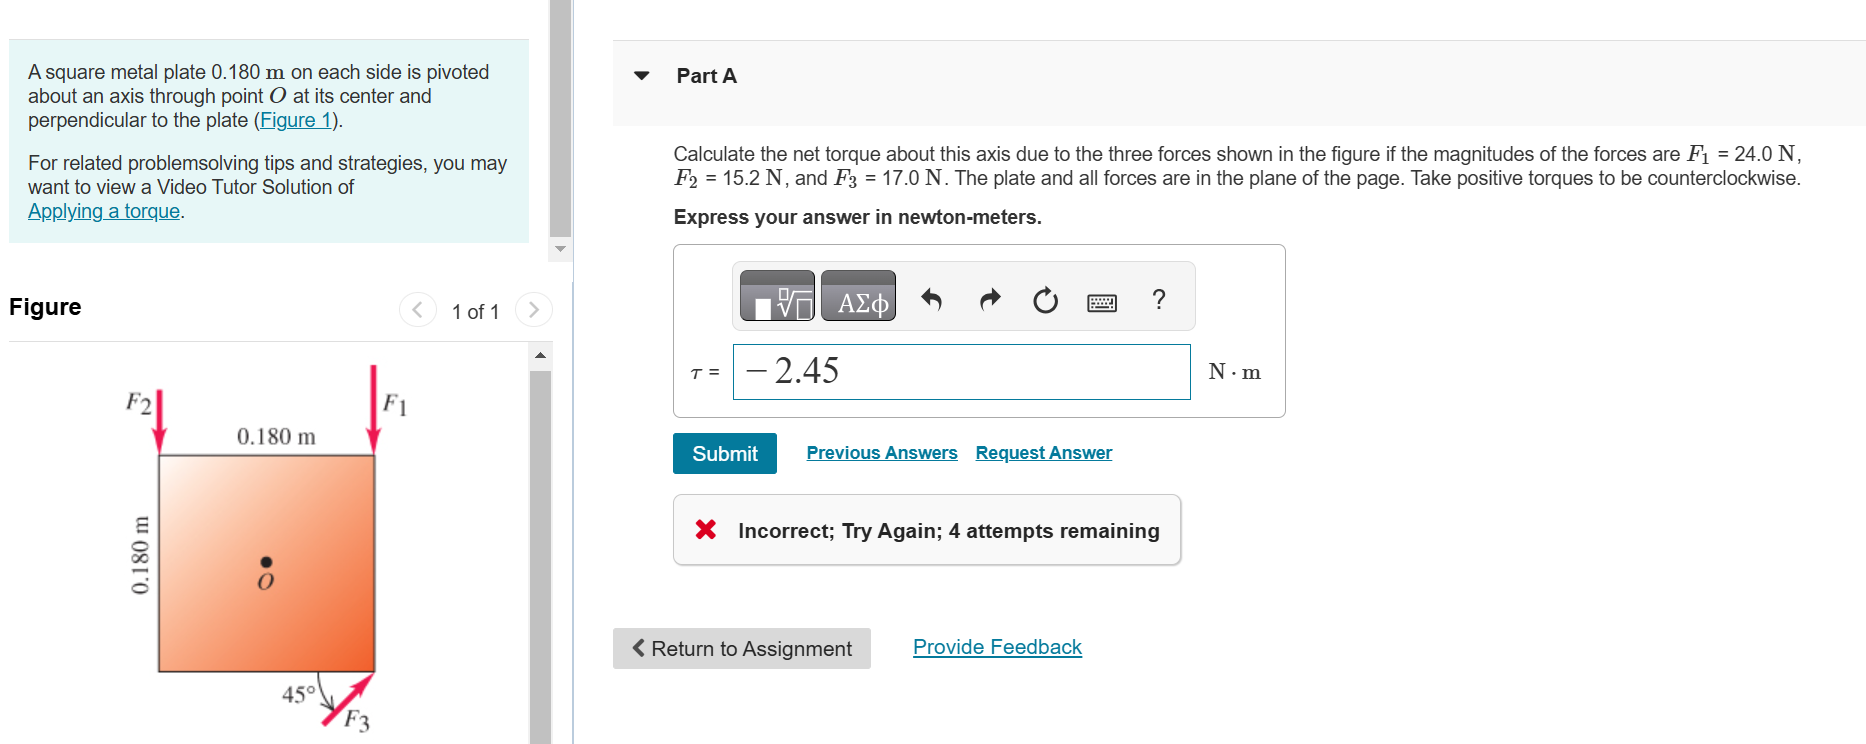The height and width of the screenshot is (744, 1866).
Task: Click the previous figure chevron
Action: (418, 310)
